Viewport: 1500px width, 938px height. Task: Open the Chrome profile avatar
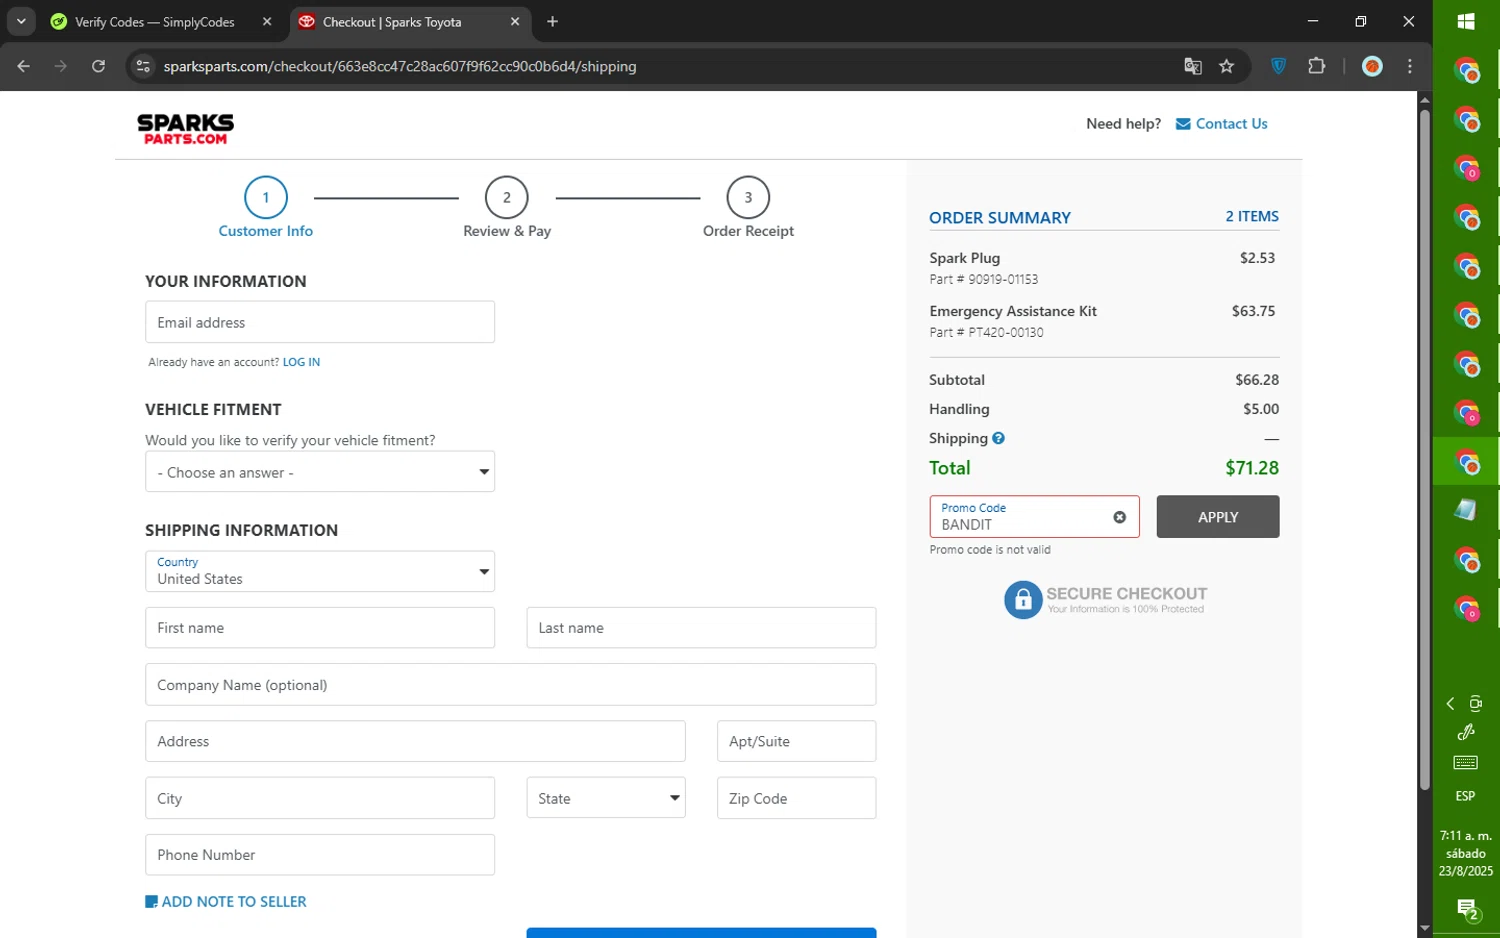point(1372,66)
